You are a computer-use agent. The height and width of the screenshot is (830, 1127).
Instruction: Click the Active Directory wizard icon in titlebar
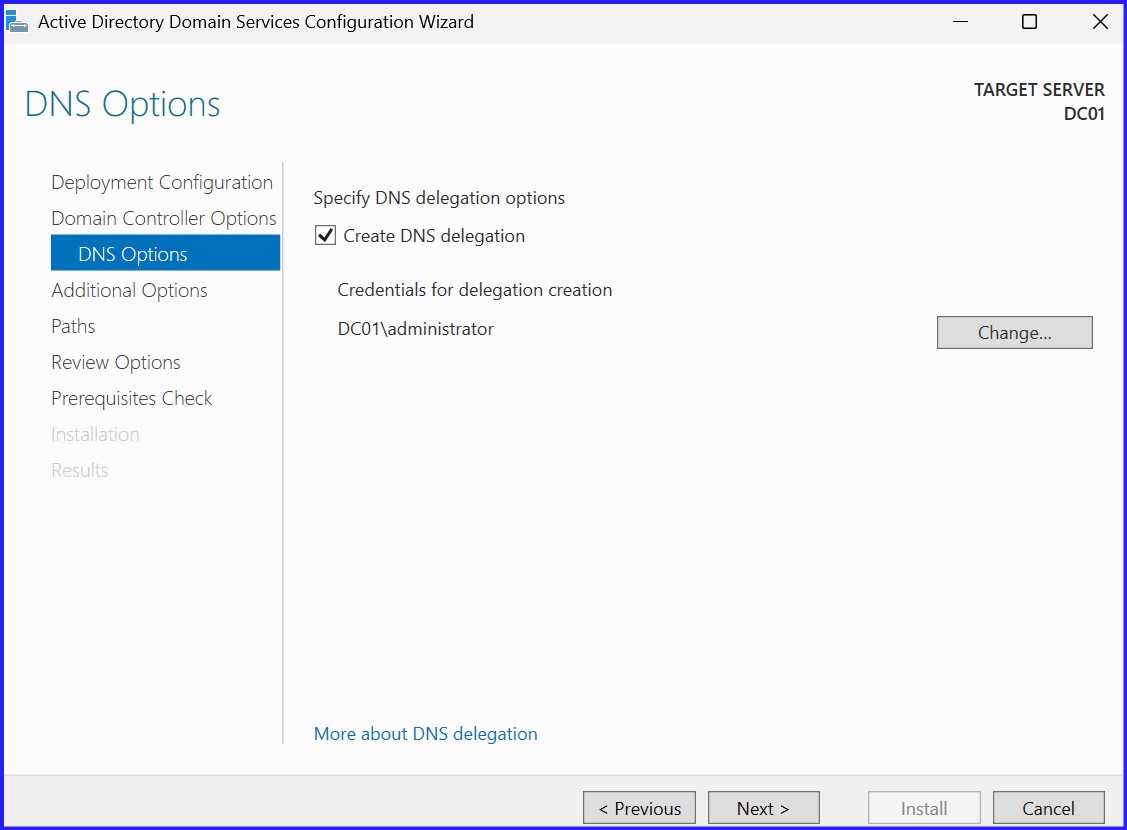(x=16, y=21)
